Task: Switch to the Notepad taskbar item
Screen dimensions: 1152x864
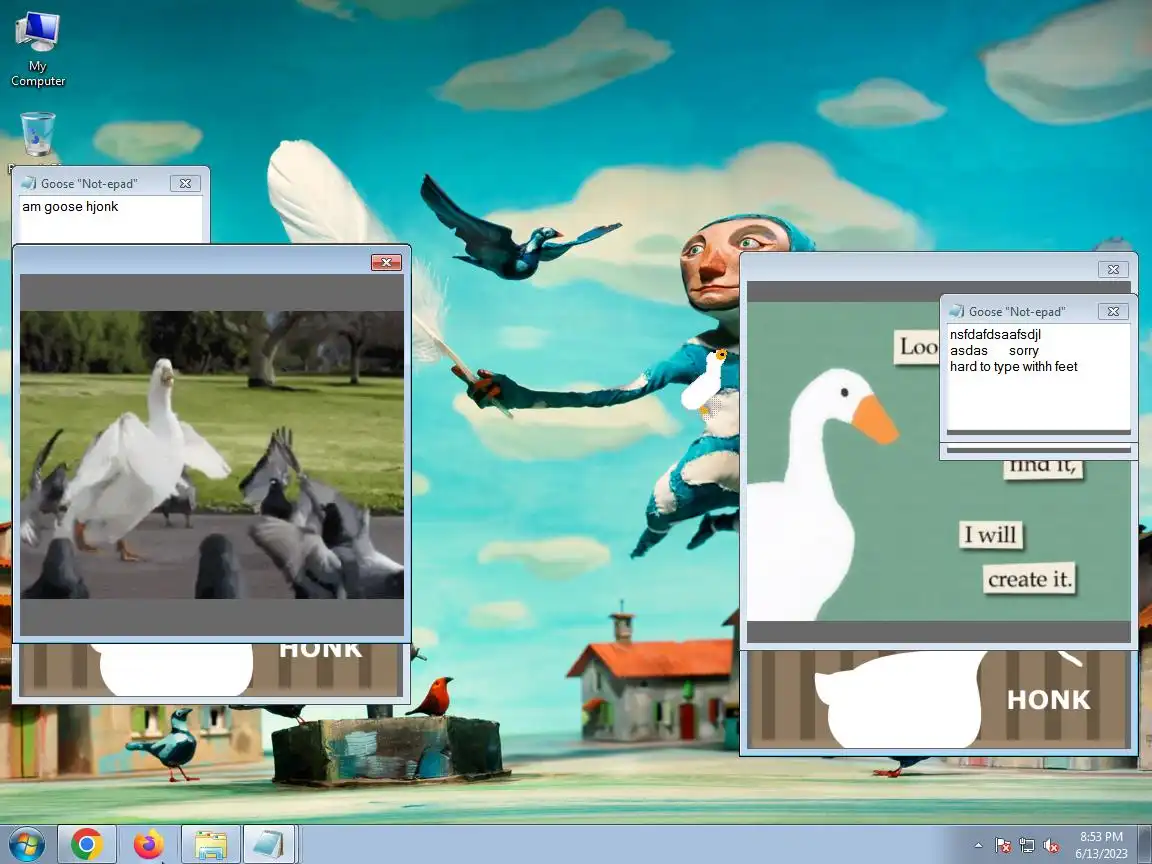Action: (269, 844)
